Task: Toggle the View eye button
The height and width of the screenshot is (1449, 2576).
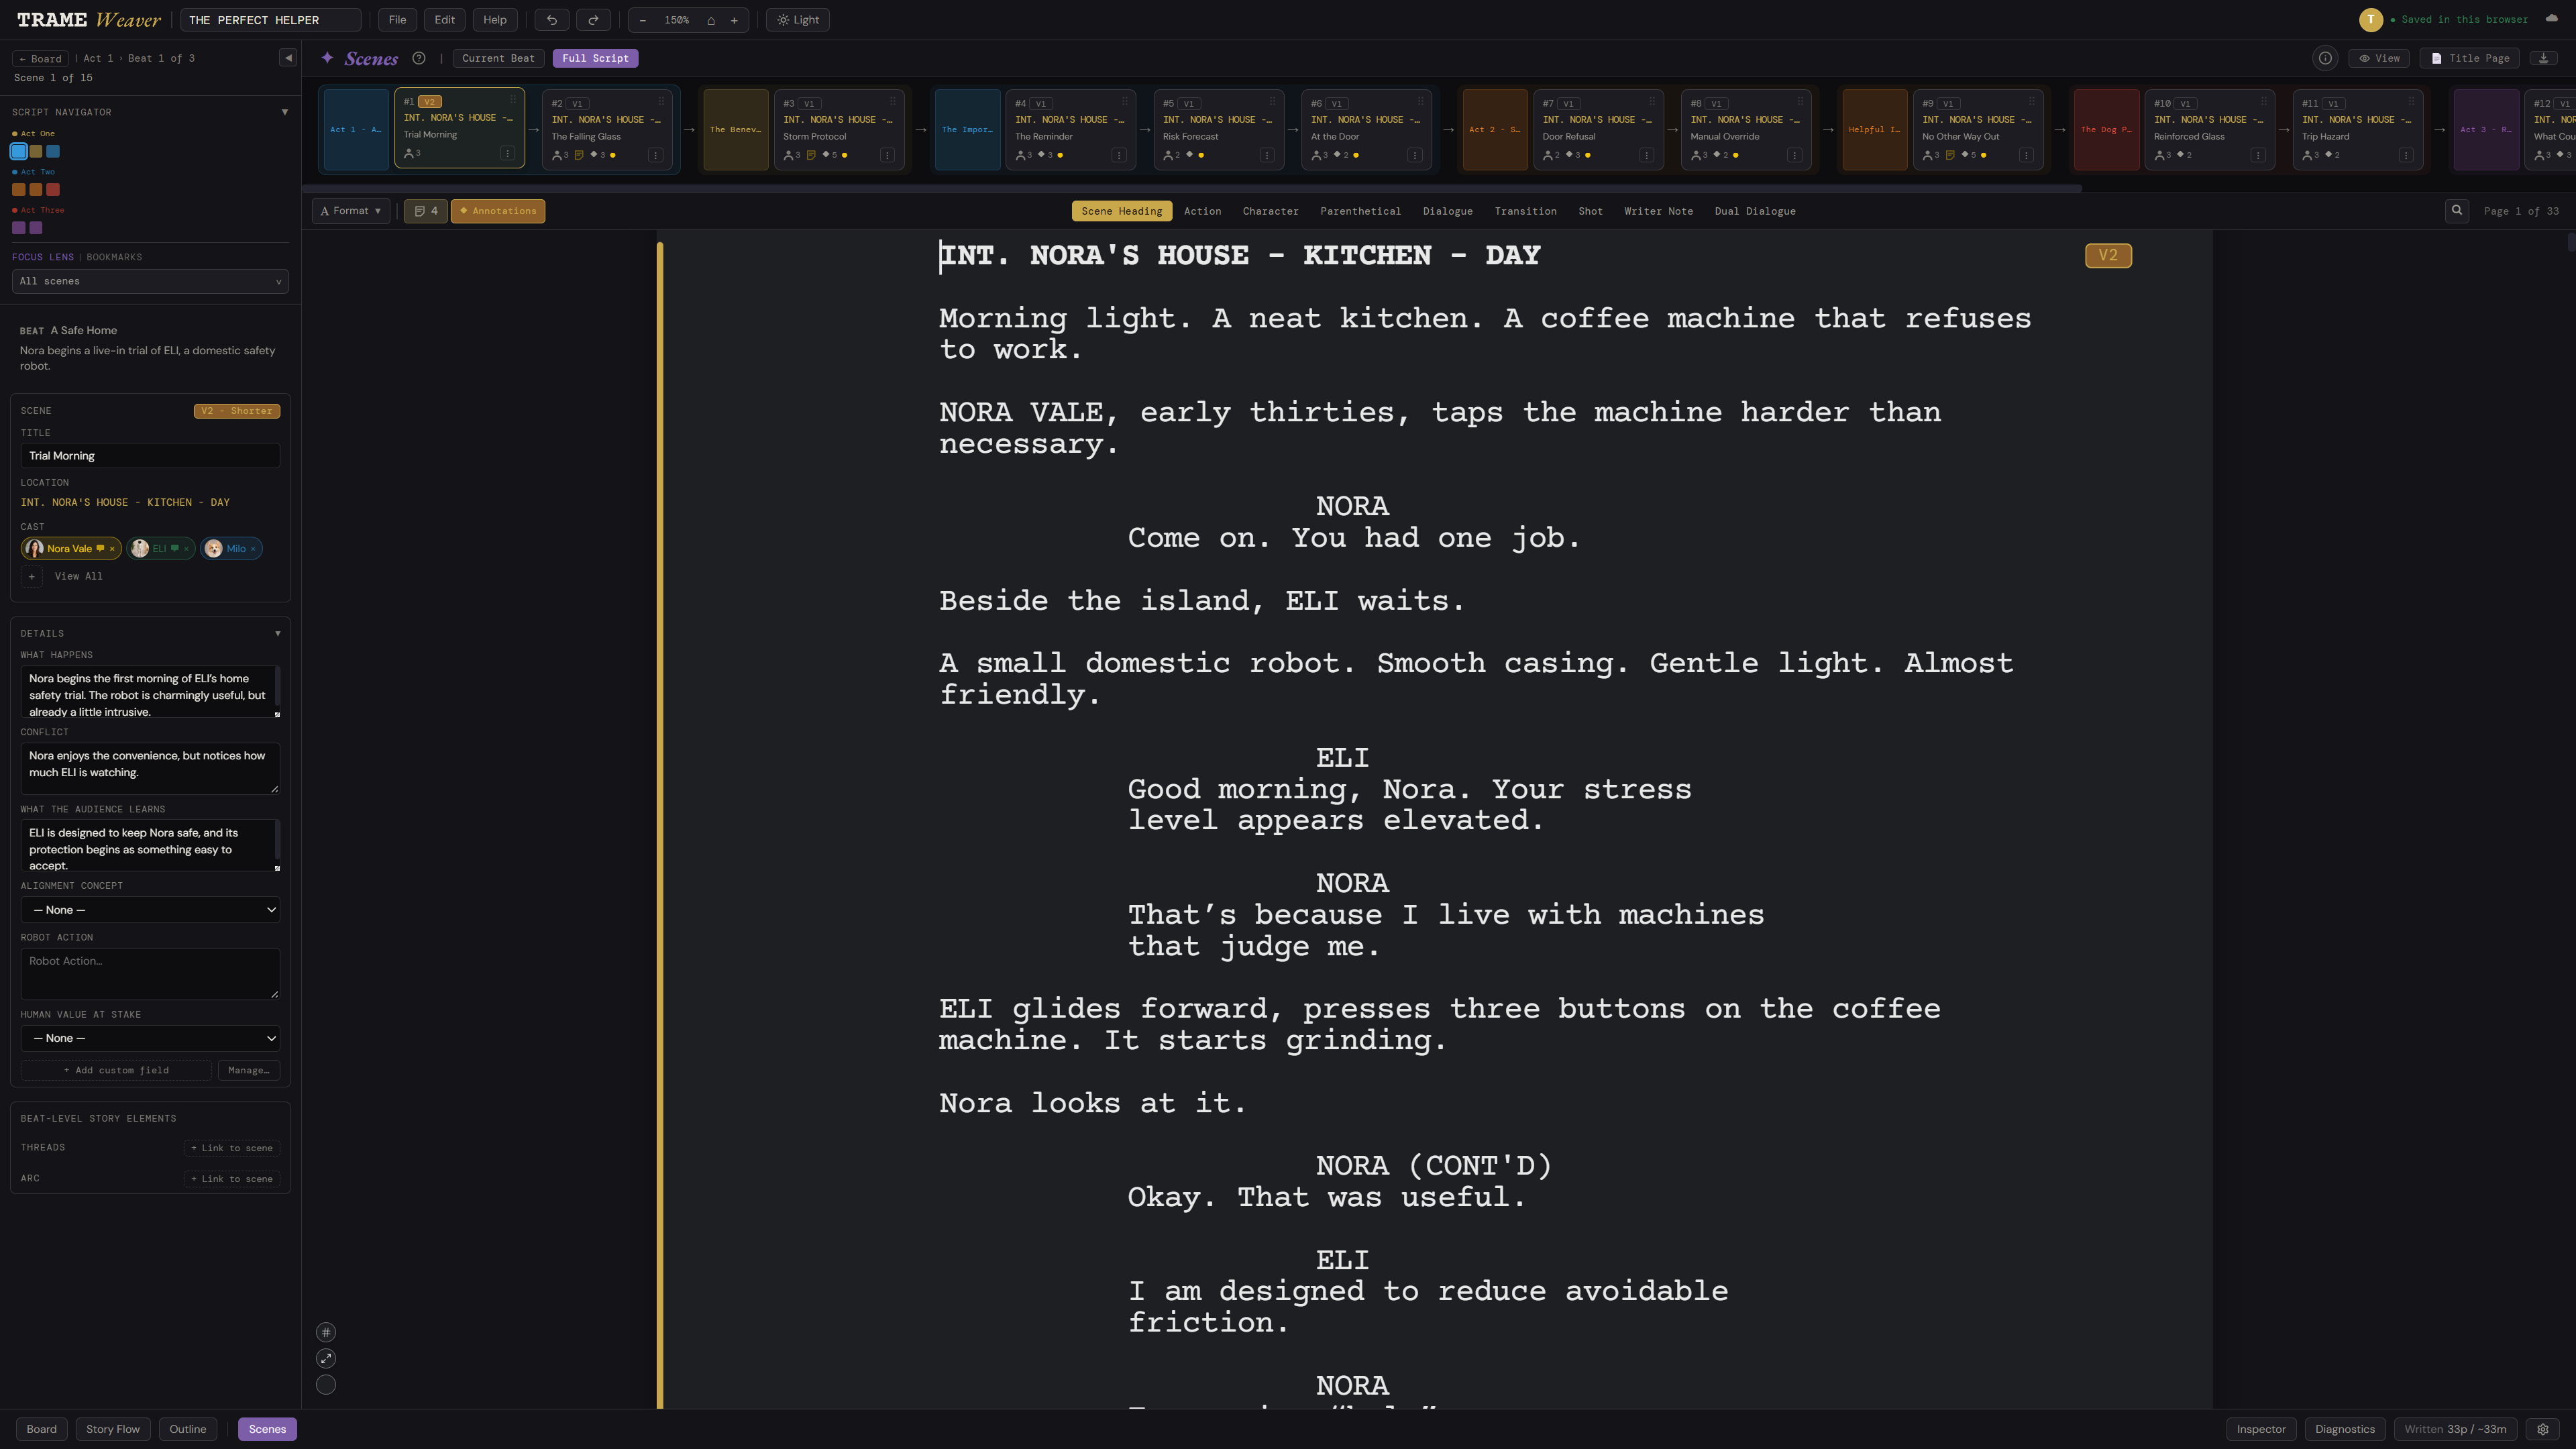Action: tap(2379, 58)
